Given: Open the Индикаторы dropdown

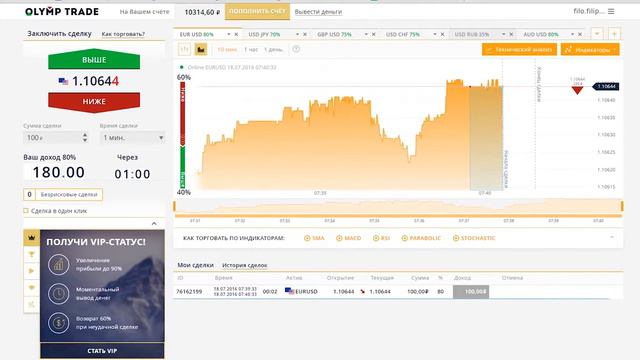Looking at the screenshot, I should coord(590,49).
